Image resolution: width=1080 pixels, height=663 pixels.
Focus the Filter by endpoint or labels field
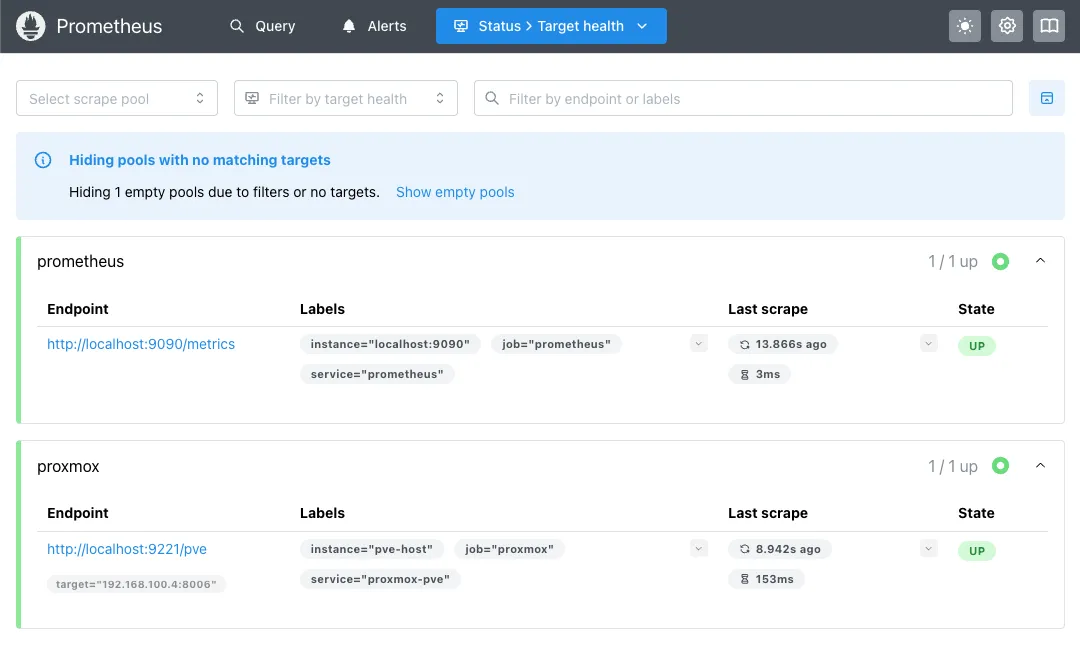click(x=743, y=98)
